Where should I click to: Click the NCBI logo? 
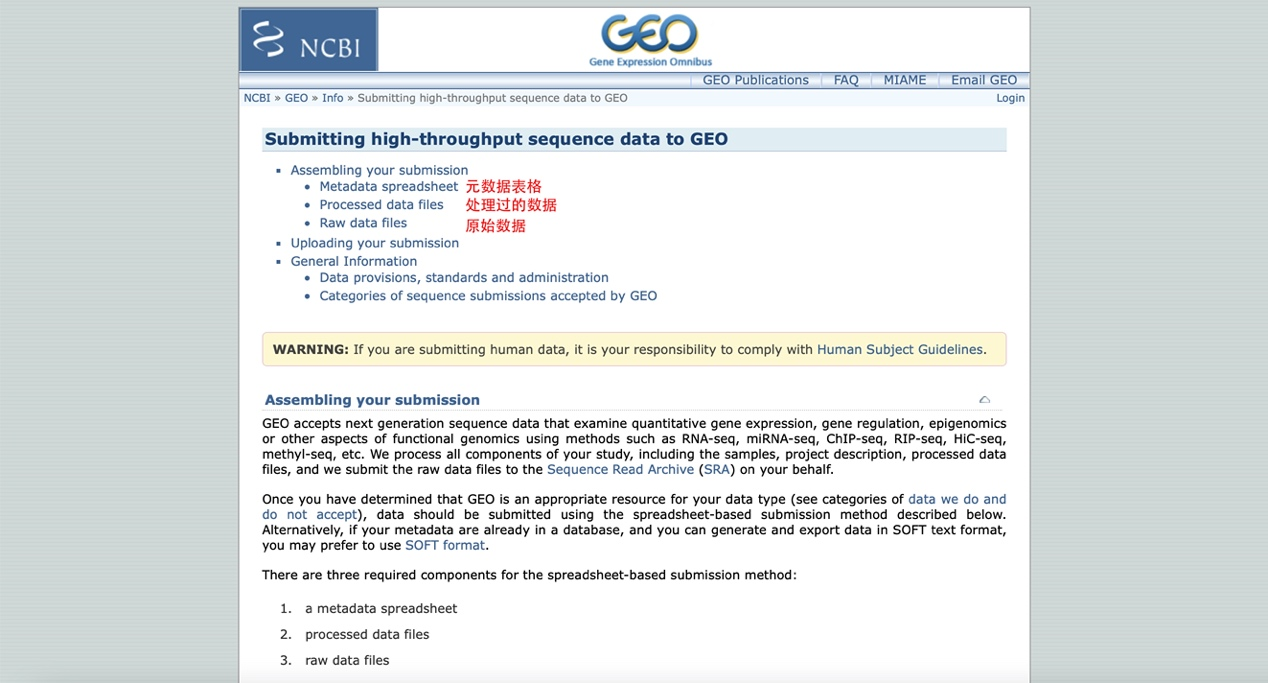pyautogui.click(x=308, y=40)
